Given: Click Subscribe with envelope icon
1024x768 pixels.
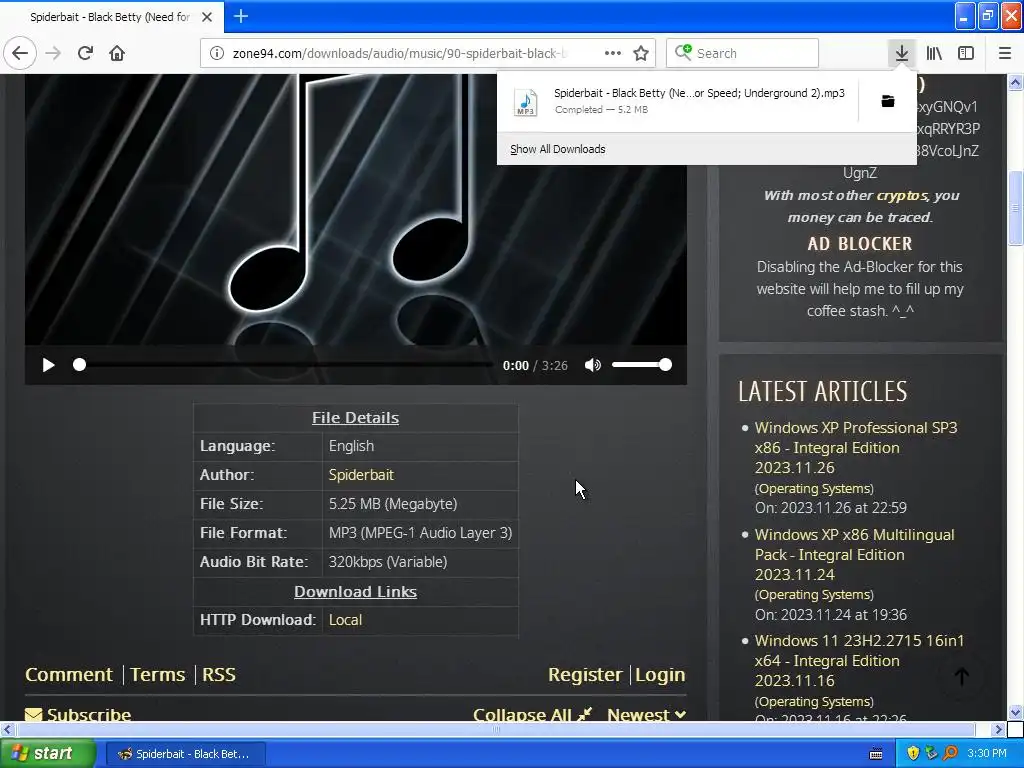Looking at the screenshot, I should click(78, 714).
